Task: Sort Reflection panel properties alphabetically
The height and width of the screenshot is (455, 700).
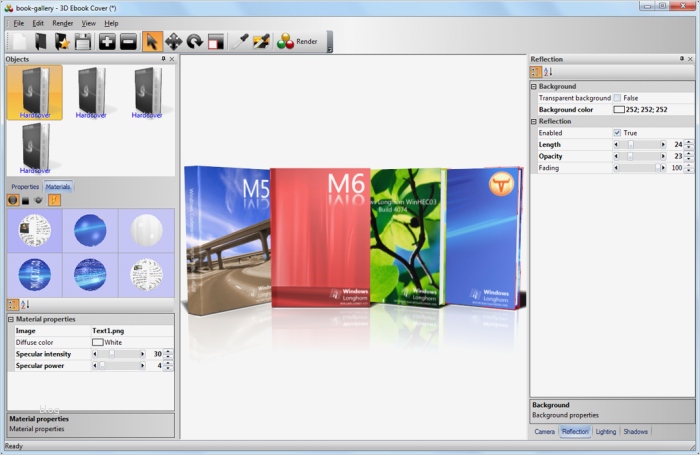Action: [x=548, y=71]
